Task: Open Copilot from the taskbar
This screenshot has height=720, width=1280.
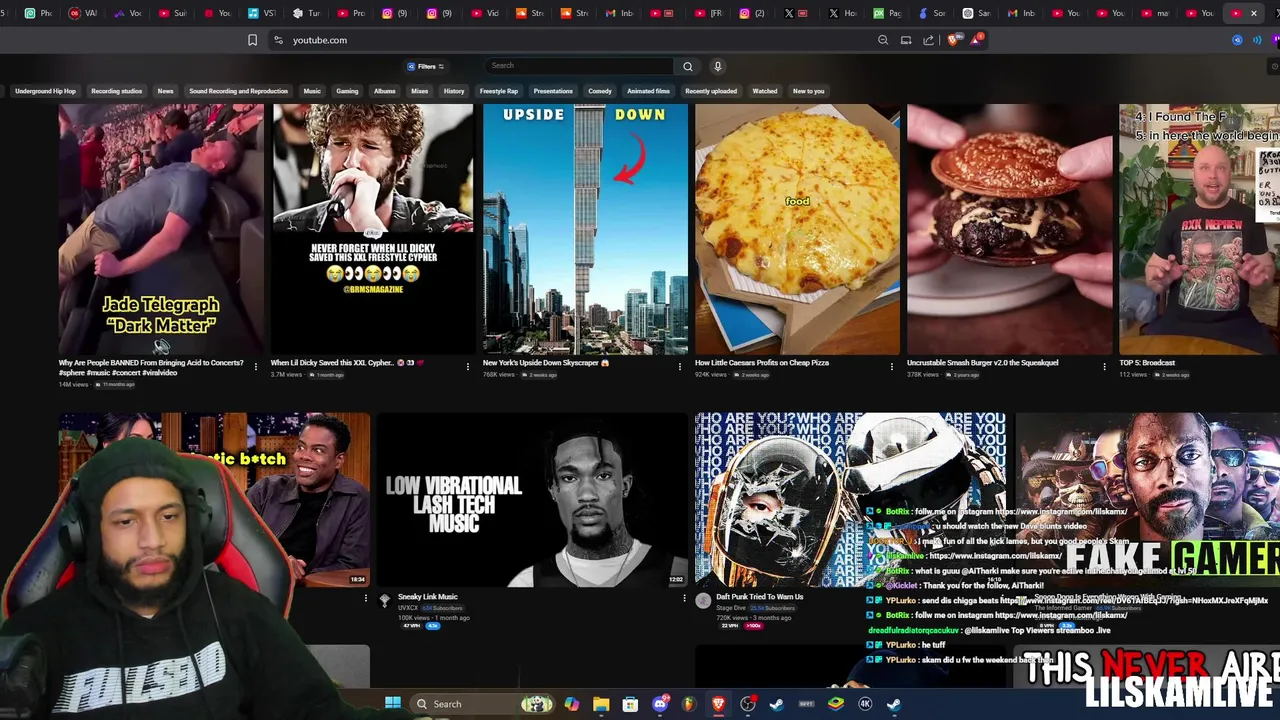Action: click(571, 704)
